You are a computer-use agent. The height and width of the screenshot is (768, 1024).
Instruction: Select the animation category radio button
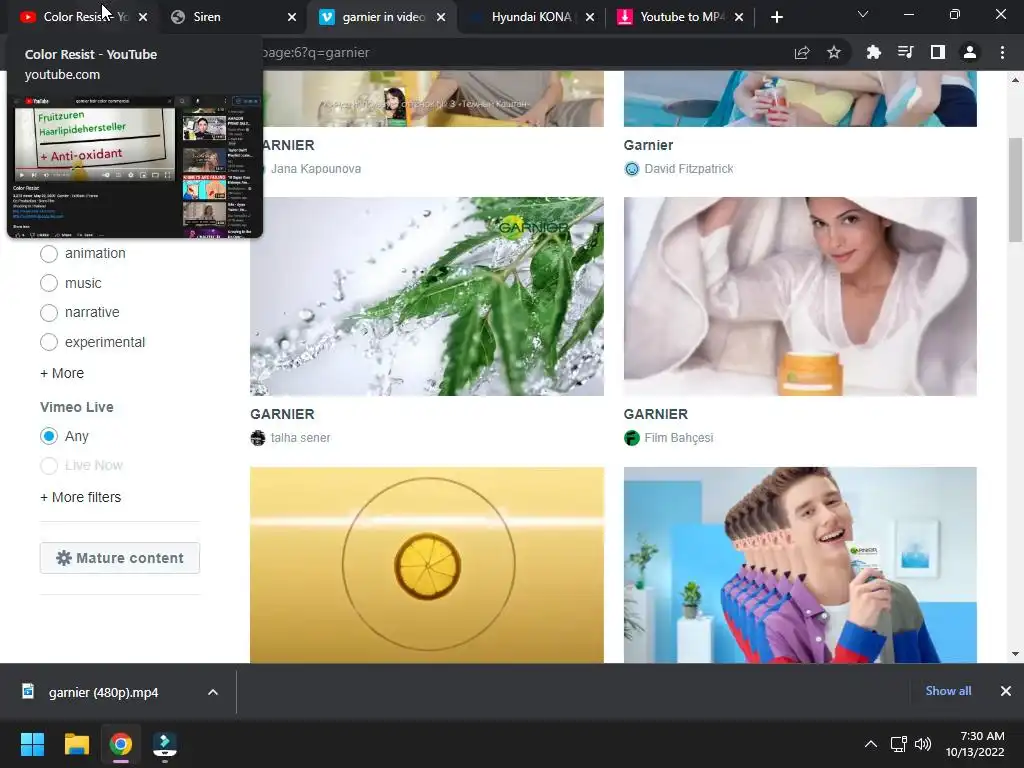coord(49,253)
